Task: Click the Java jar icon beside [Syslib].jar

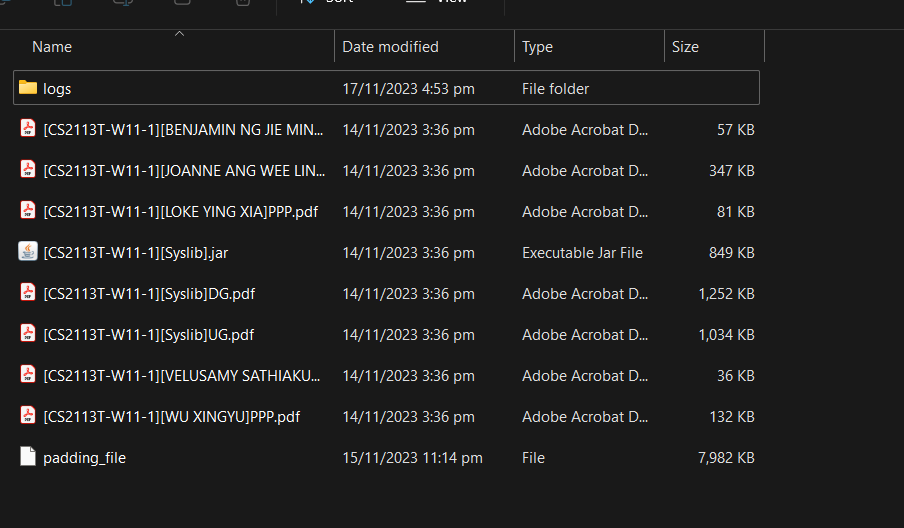Action: [28, 251]
